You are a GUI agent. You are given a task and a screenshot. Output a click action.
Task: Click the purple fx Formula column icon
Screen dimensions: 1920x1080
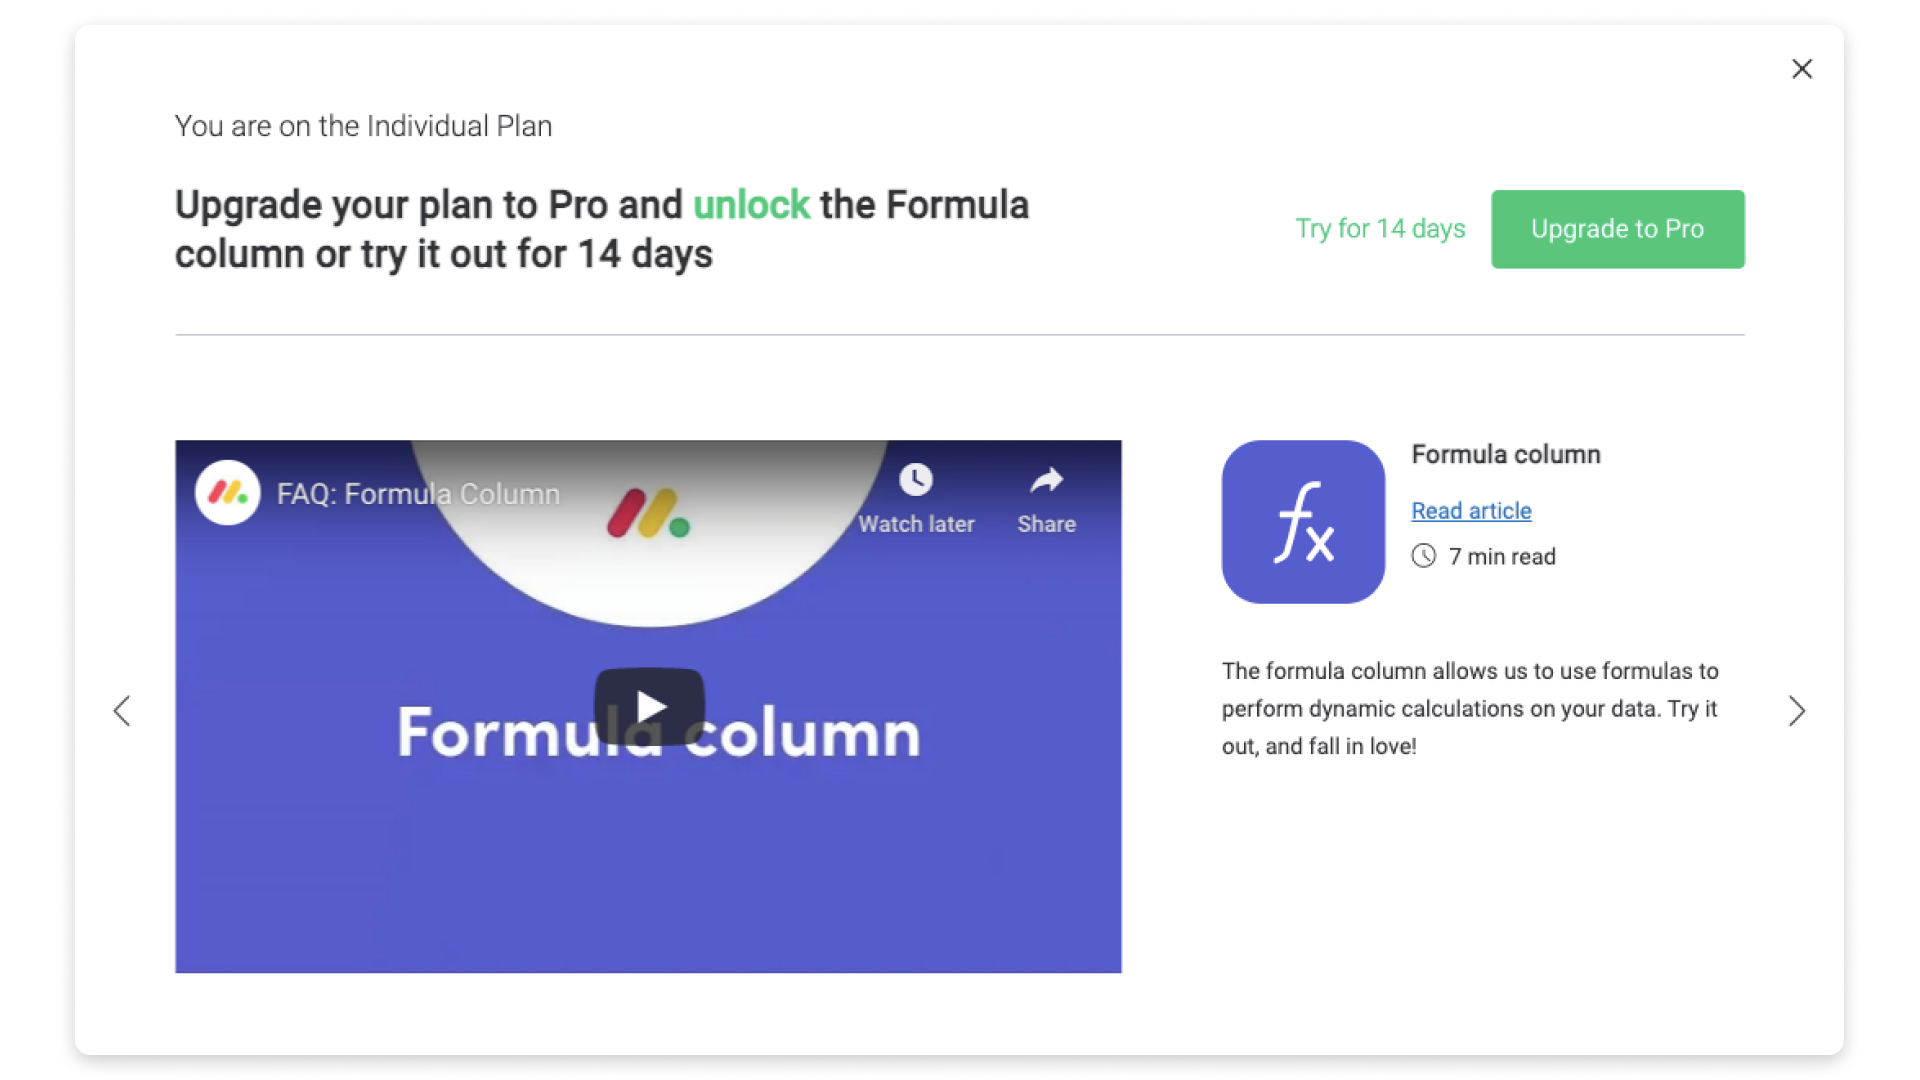point(1303,522)
